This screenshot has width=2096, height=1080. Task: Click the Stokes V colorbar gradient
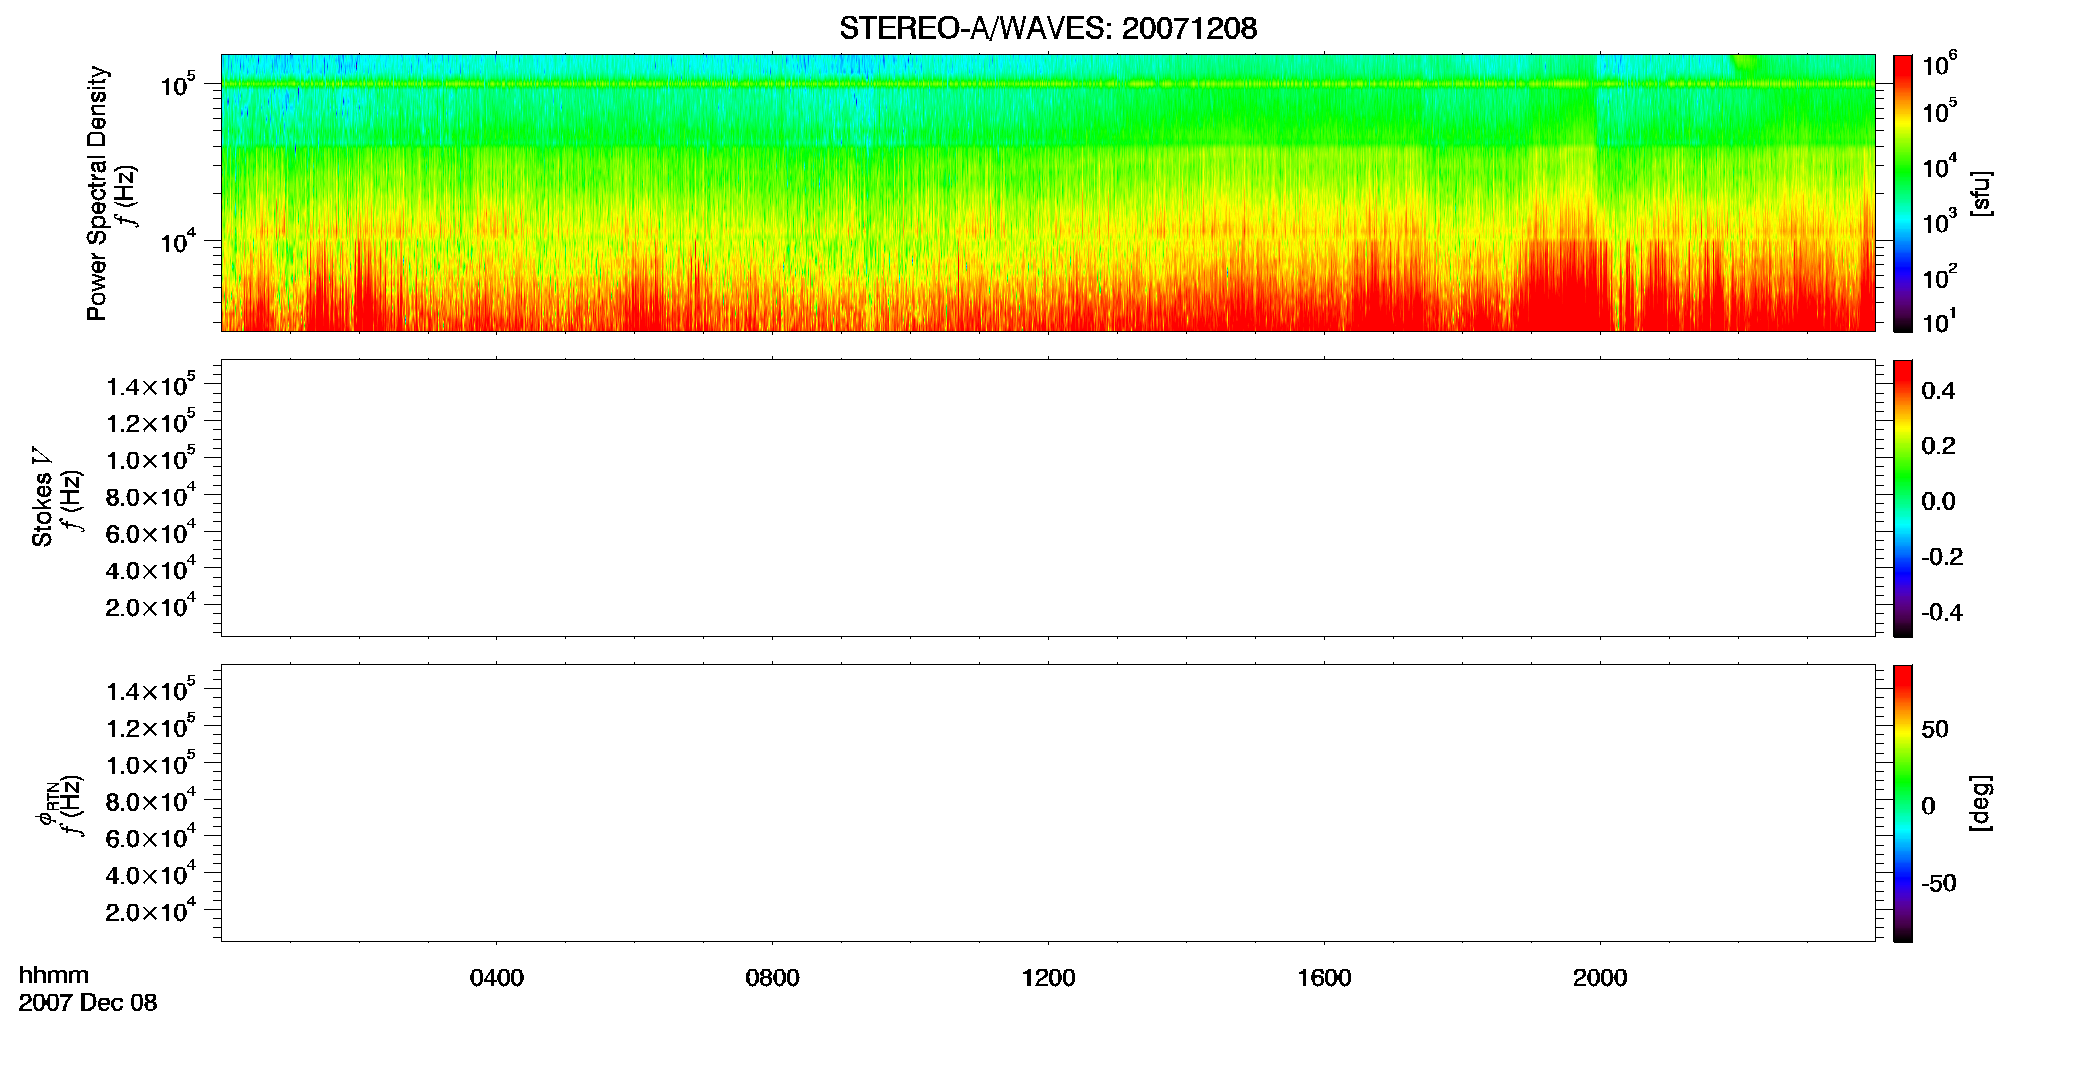(x=1902, y=498)
